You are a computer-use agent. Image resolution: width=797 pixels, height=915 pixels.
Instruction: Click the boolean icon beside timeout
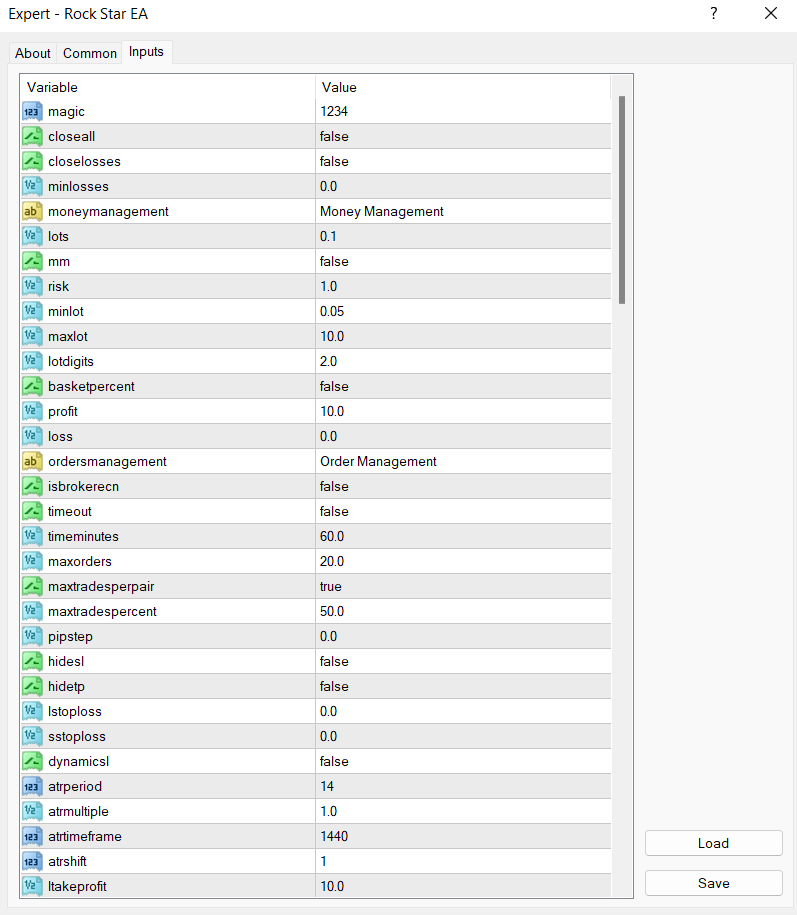pyautogui.click(x=32, y=512)
